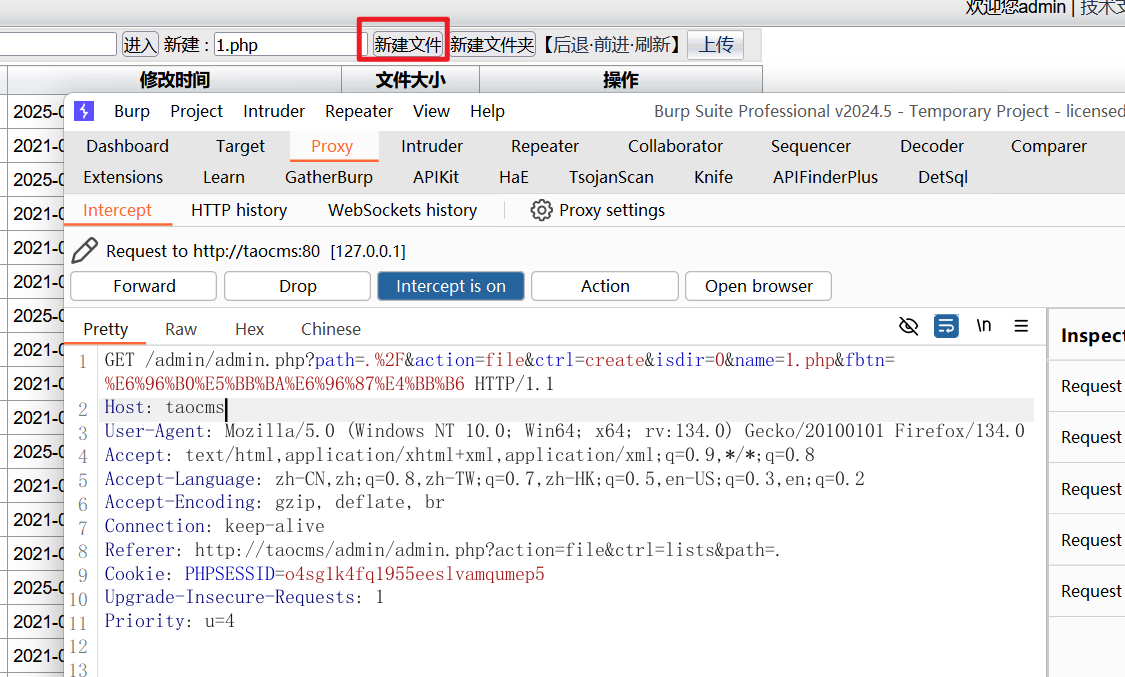Toggle hide non-printable characters eye icon
Image resolution: width=1125 pixels, height=677 pixels.
(908, 326)
